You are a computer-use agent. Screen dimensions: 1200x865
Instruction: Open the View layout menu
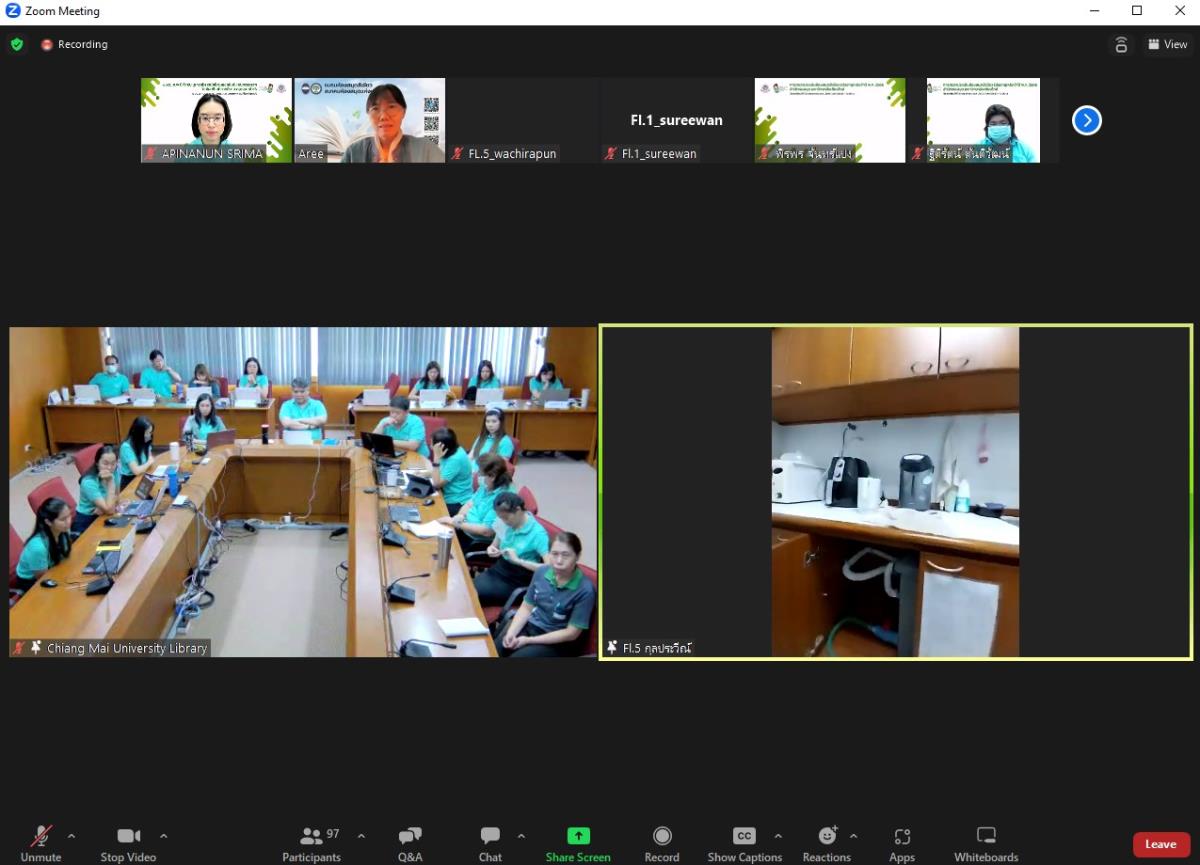click(x=1167, y=44)
